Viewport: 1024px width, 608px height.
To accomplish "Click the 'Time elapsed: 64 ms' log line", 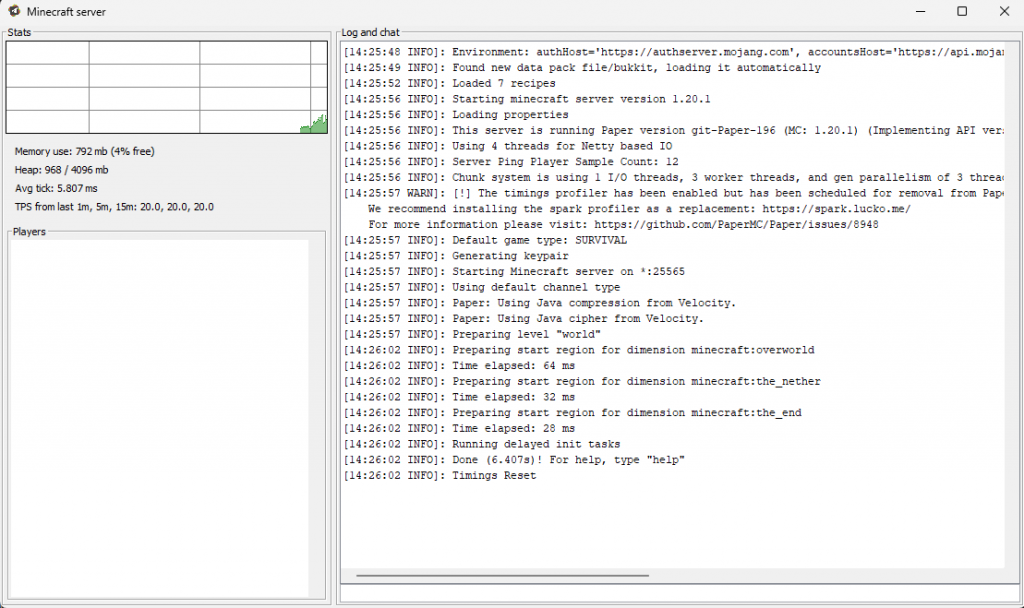I will [x=459, y=366].
